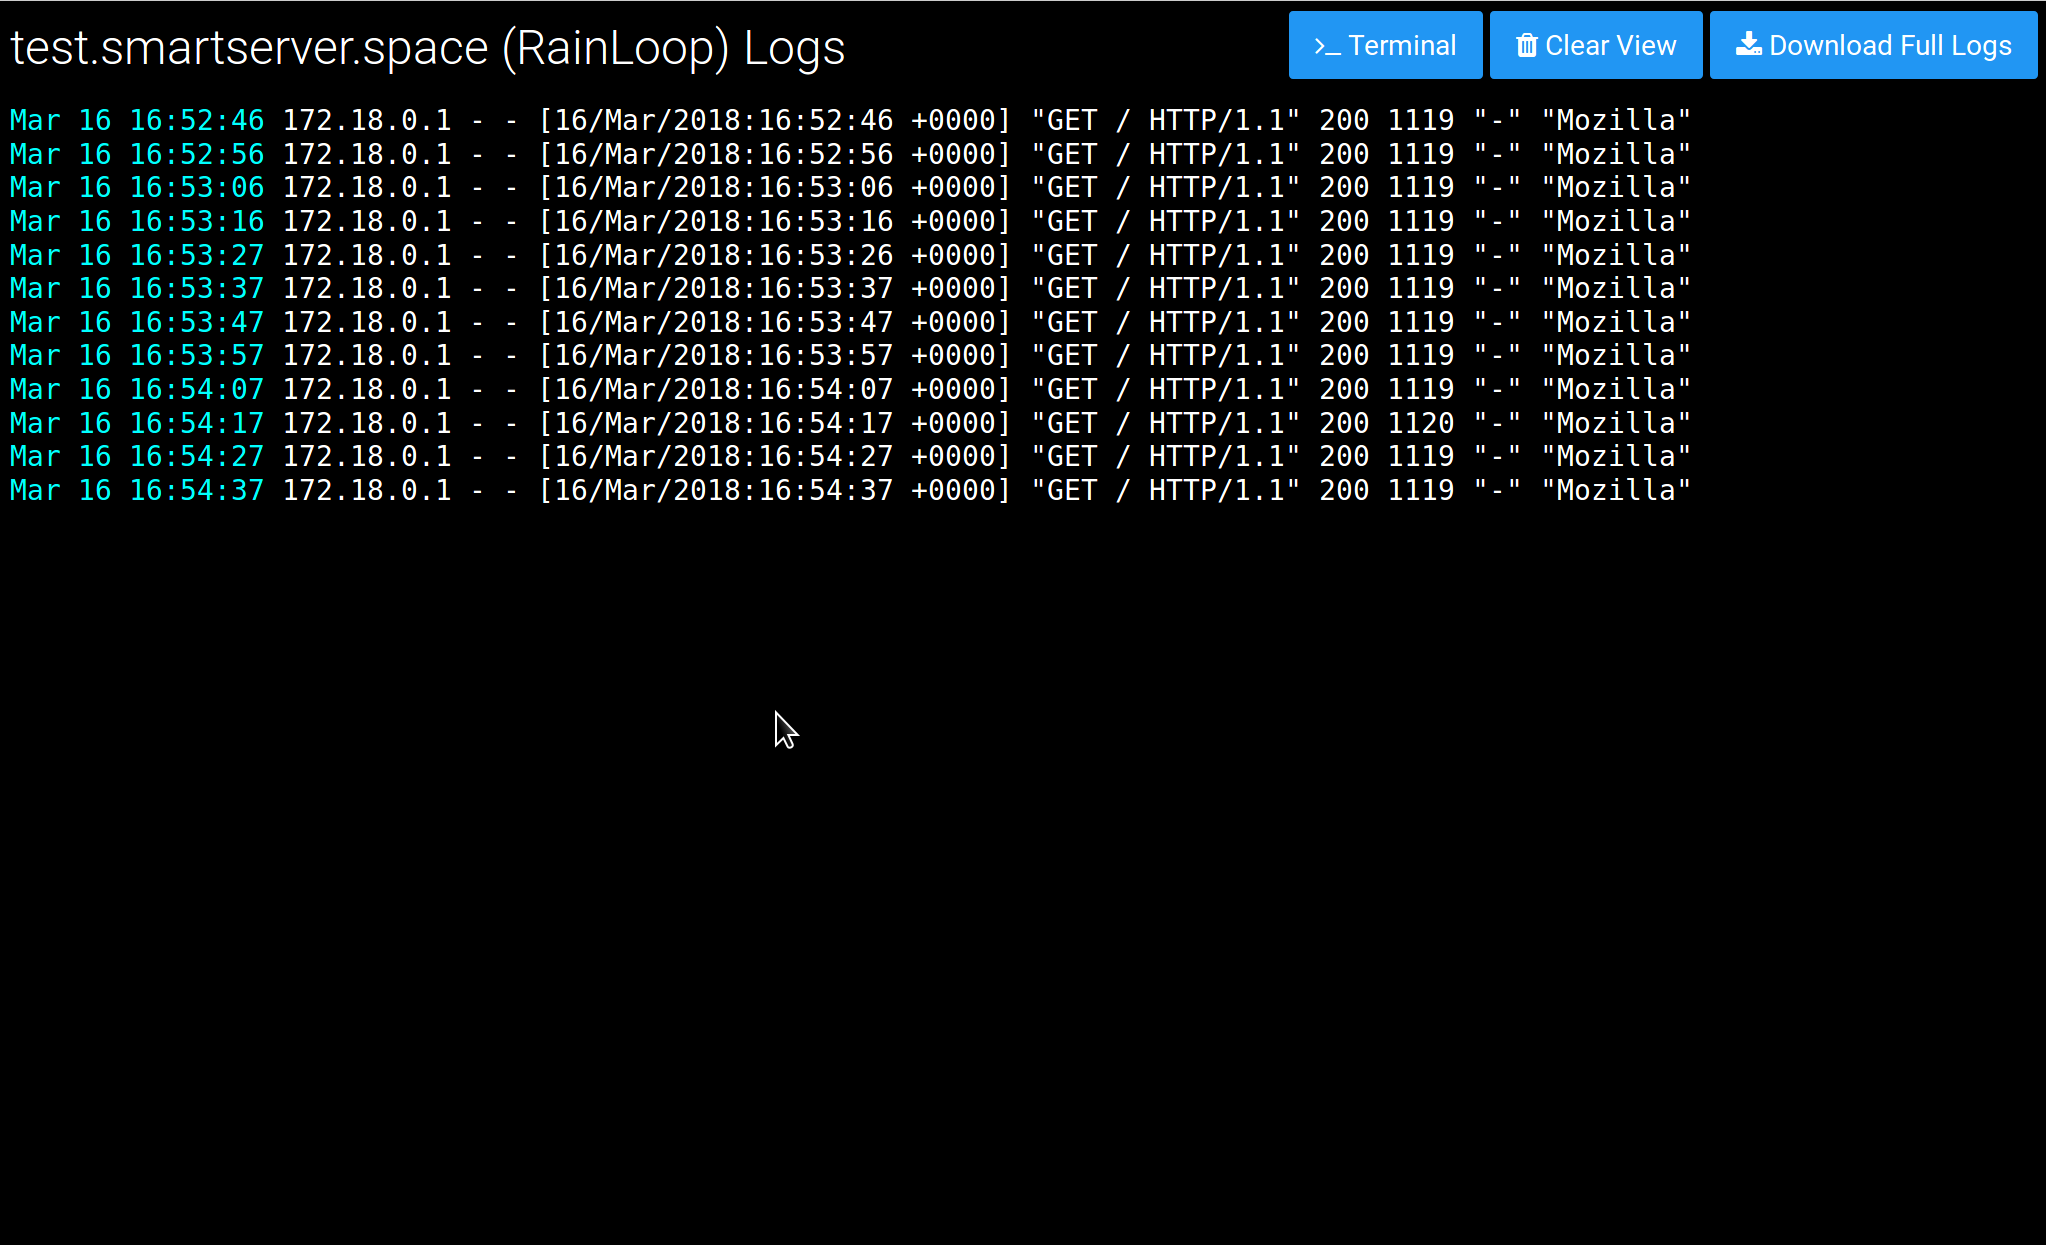Select the log entry at 16:53:37

849,289
